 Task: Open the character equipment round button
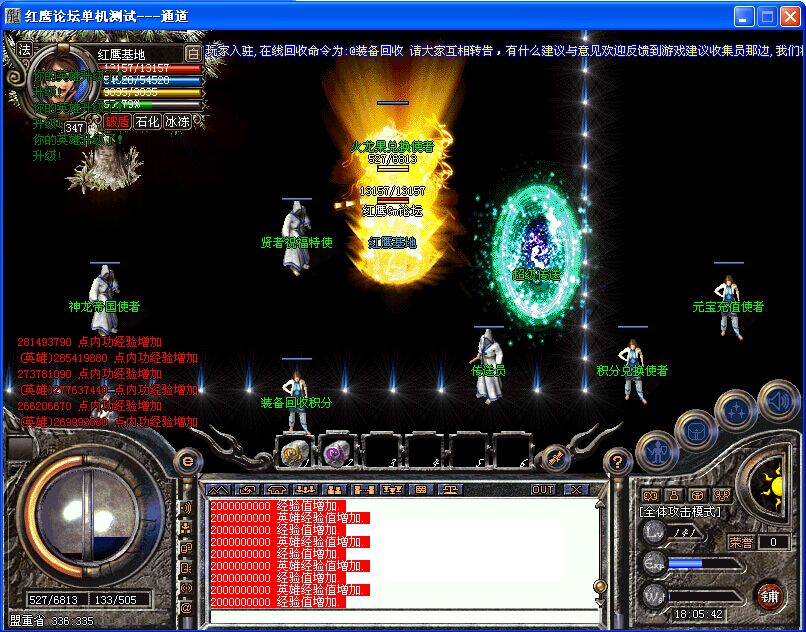click(x=656, y=453)
